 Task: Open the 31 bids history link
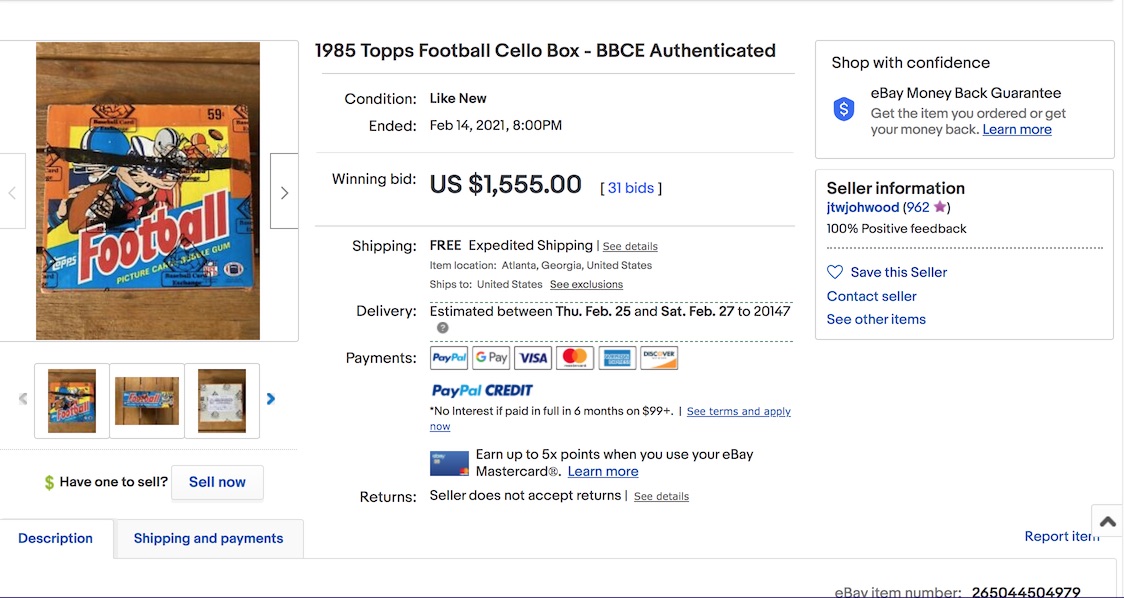(631, 188)
